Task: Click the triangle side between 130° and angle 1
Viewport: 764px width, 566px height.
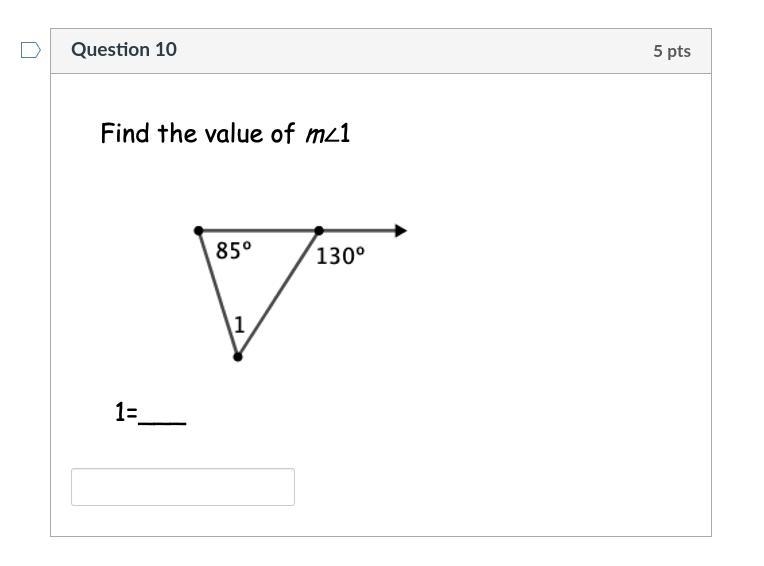Action: click(x=278, y=294)
